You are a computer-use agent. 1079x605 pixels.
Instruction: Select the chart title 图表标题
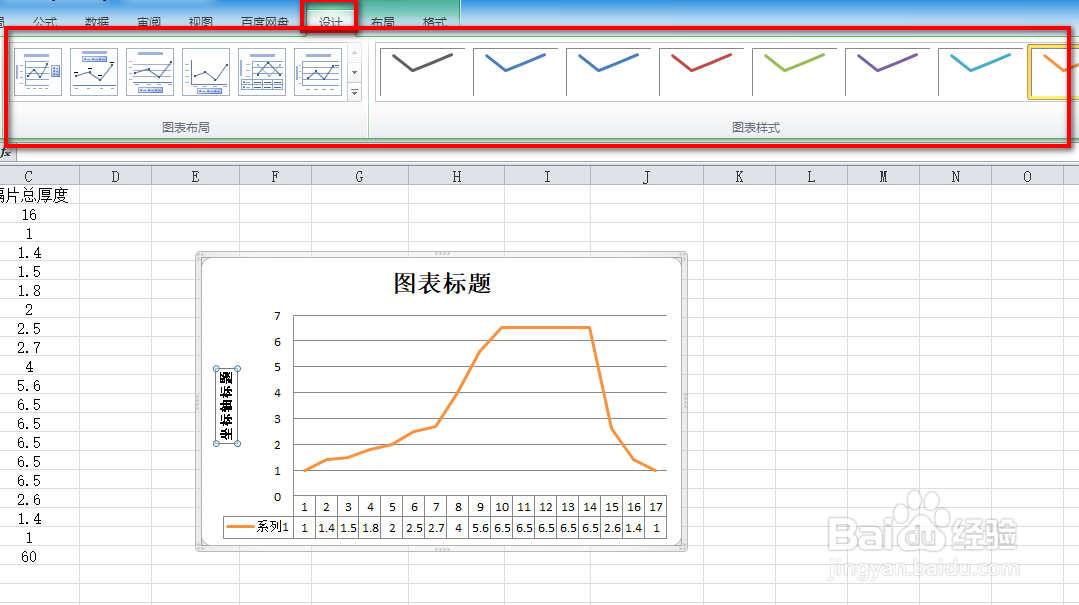point(442,284)
